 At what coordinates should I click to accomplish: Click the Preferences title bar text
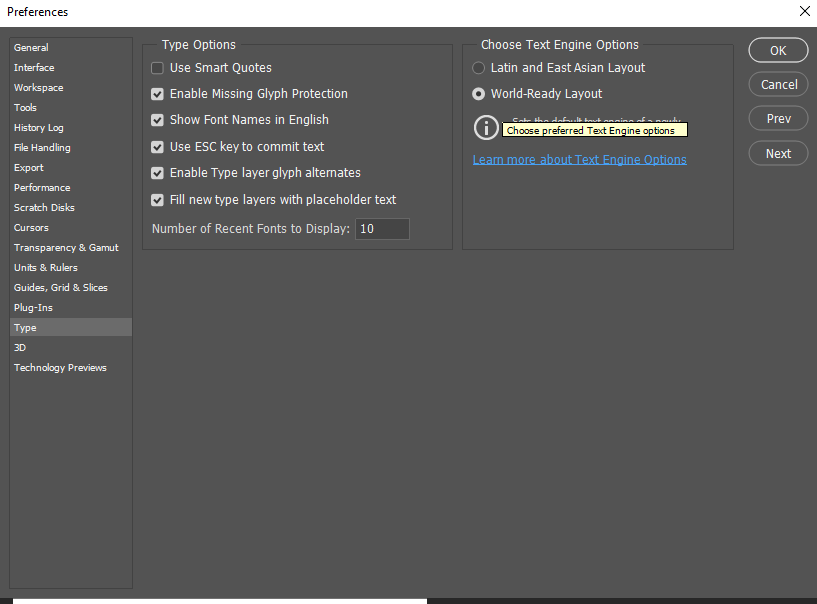tap(38, 11)
